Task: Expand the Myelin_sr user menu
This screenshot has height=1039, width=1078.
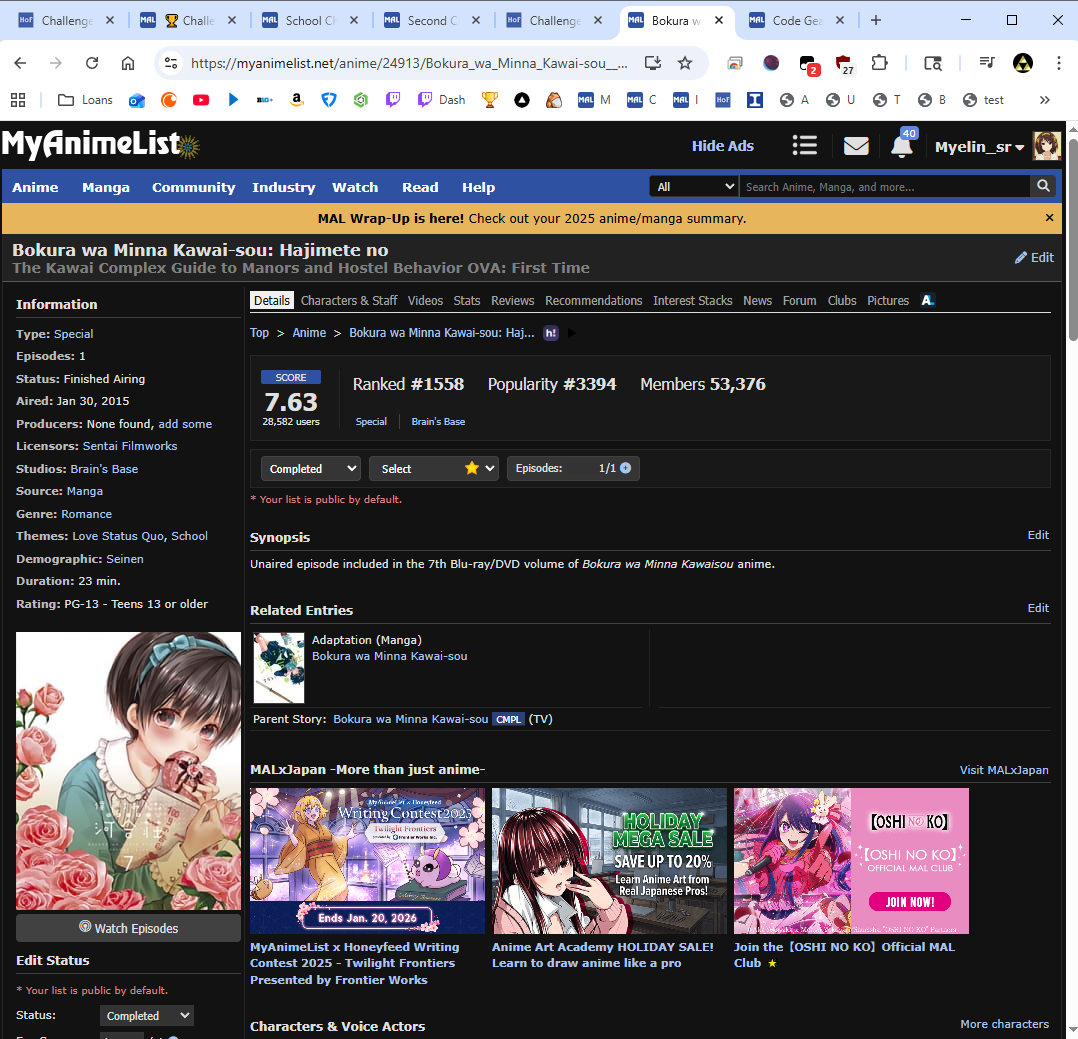Action: (979, 146)
